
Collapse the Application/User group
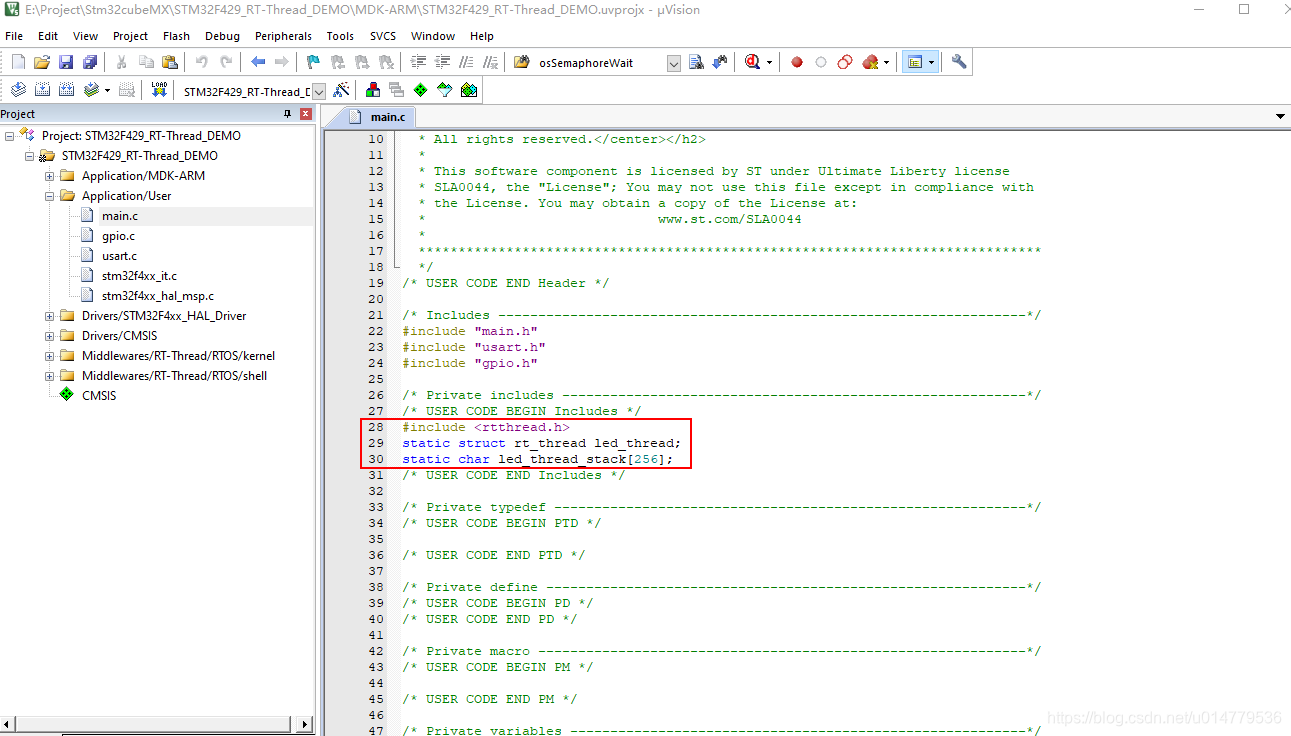click(x=49, y=196)
